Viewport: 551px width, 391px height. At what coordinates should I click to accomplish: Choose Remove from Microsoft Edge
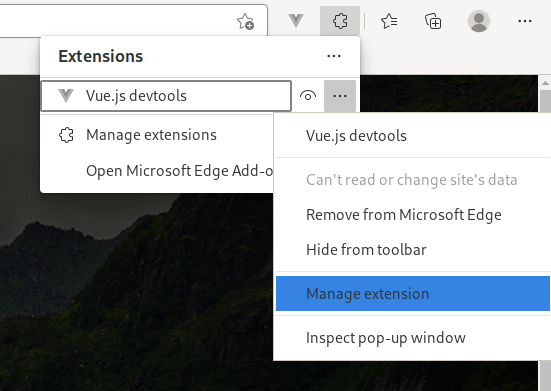coord(412,215)
